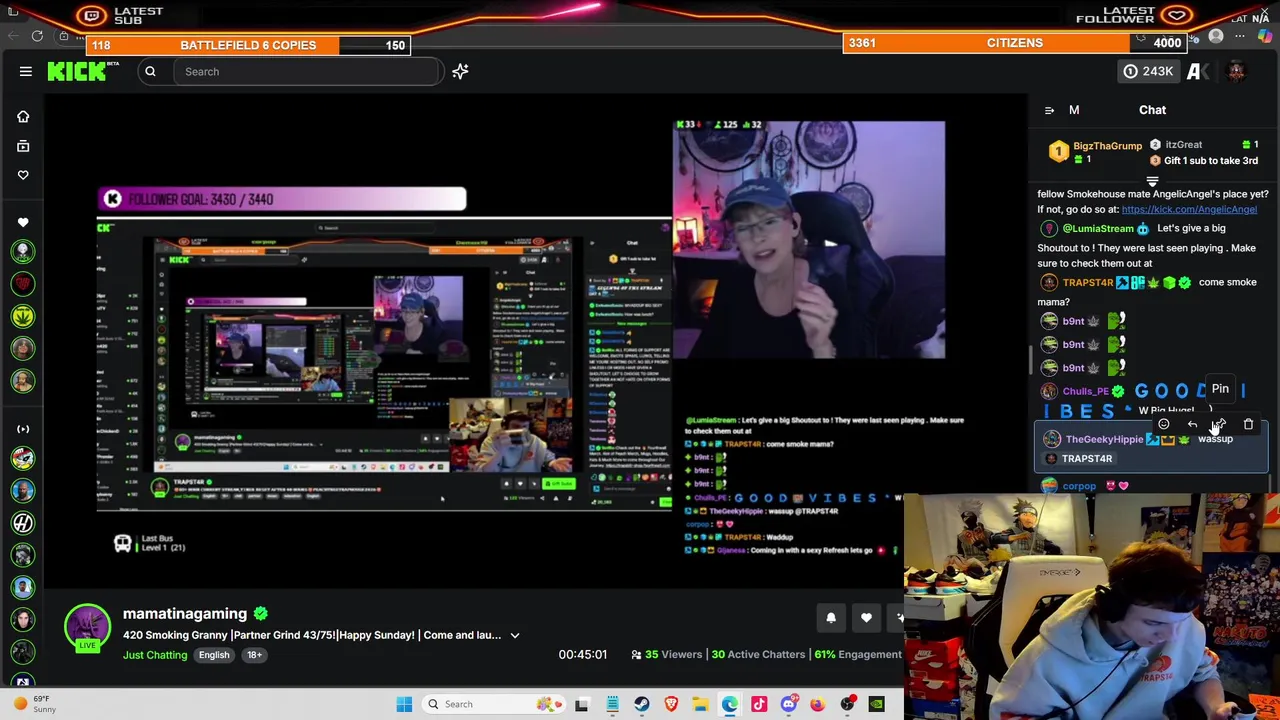Open the M button in chat header

pyautogui.click(x=1074, y=110)
